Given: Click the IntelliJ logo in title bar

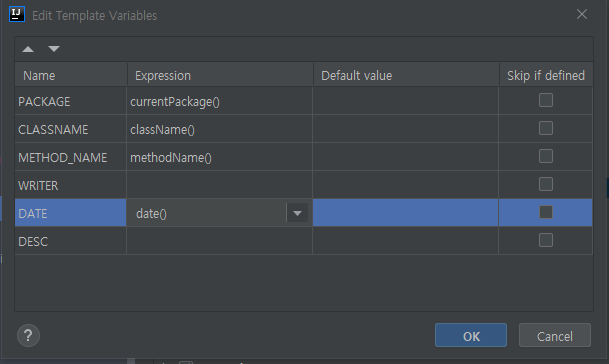Looking at the screenshot, I should [17, 14].
